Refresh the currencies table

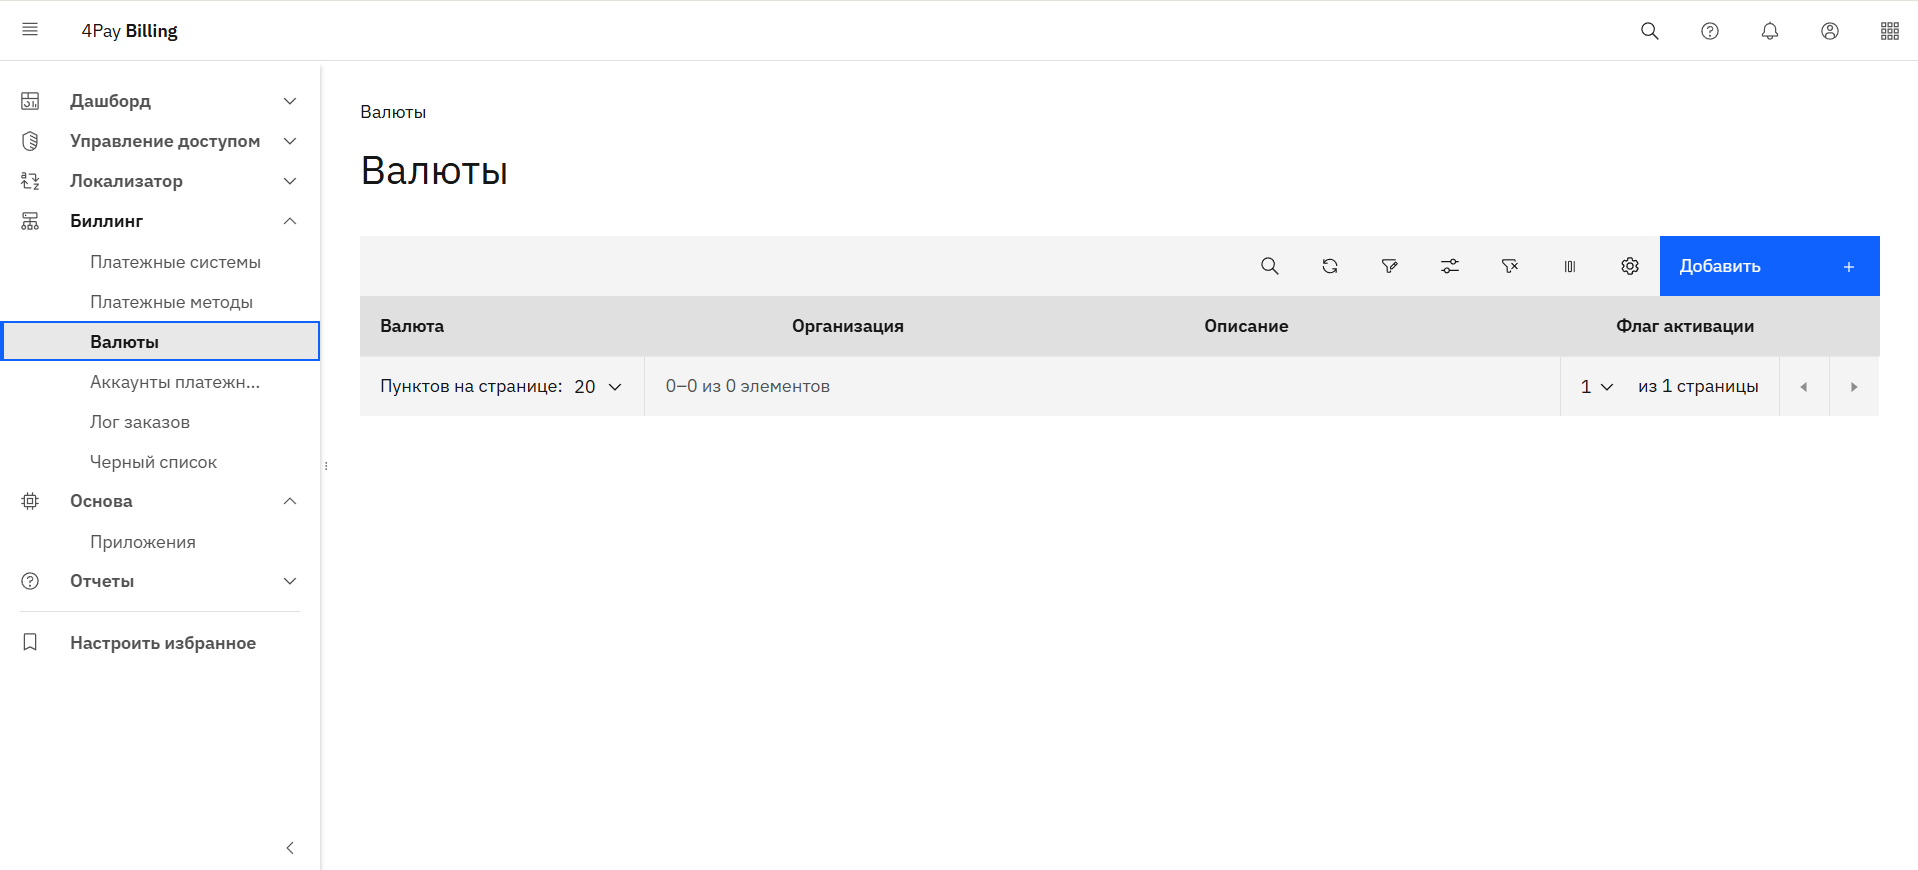(x=1329, y=266)
